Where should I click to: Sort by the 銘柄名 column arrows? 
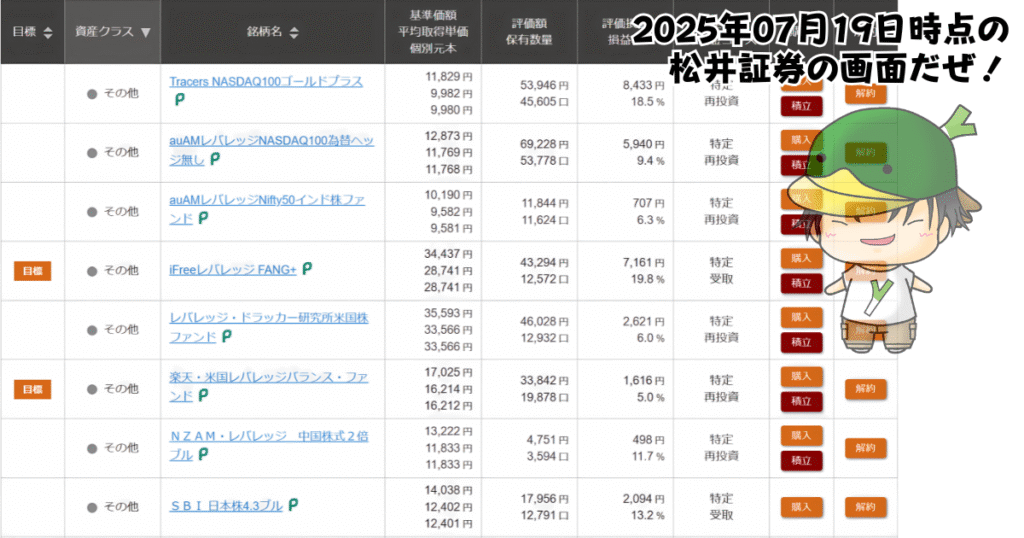click(294, 32)
